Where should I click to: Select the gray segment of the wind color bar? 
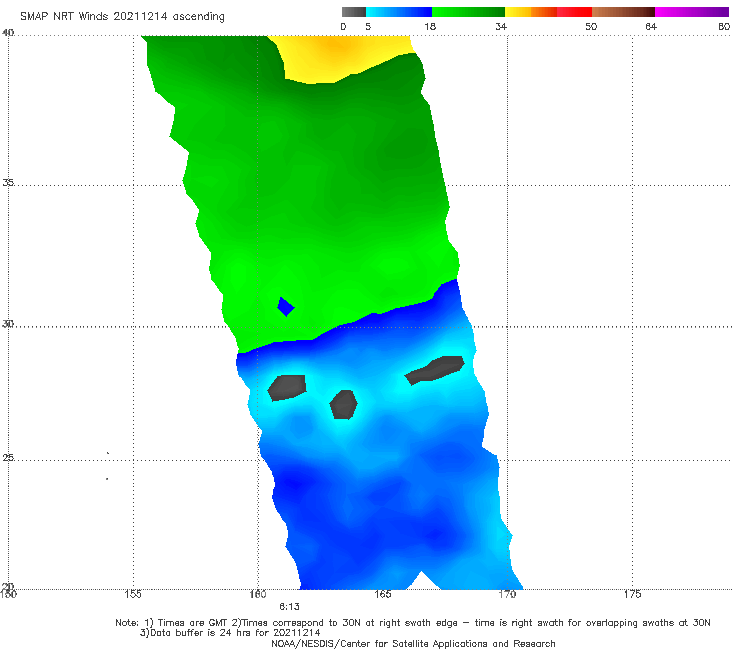point(354,12)
